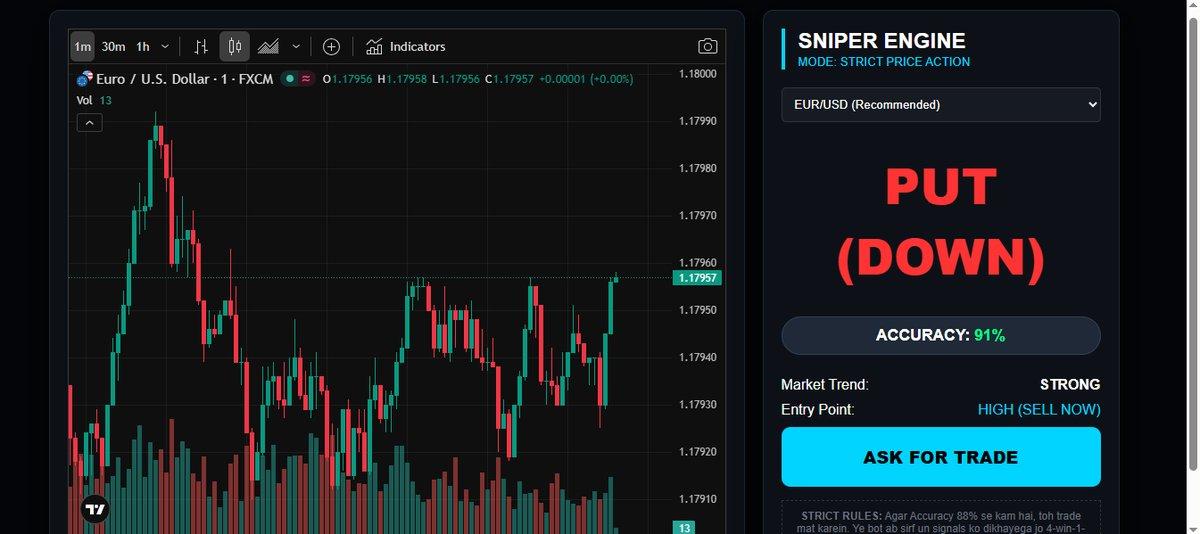
Task: Click the compare or add symbol icon
Action: (x=331, y=46)
